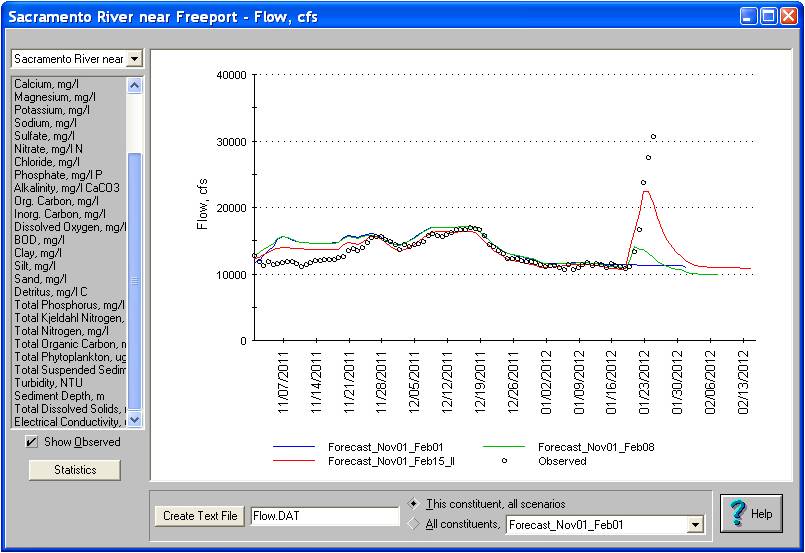Close the Sacramento River Flow window
805x553 pixels.
789,16
